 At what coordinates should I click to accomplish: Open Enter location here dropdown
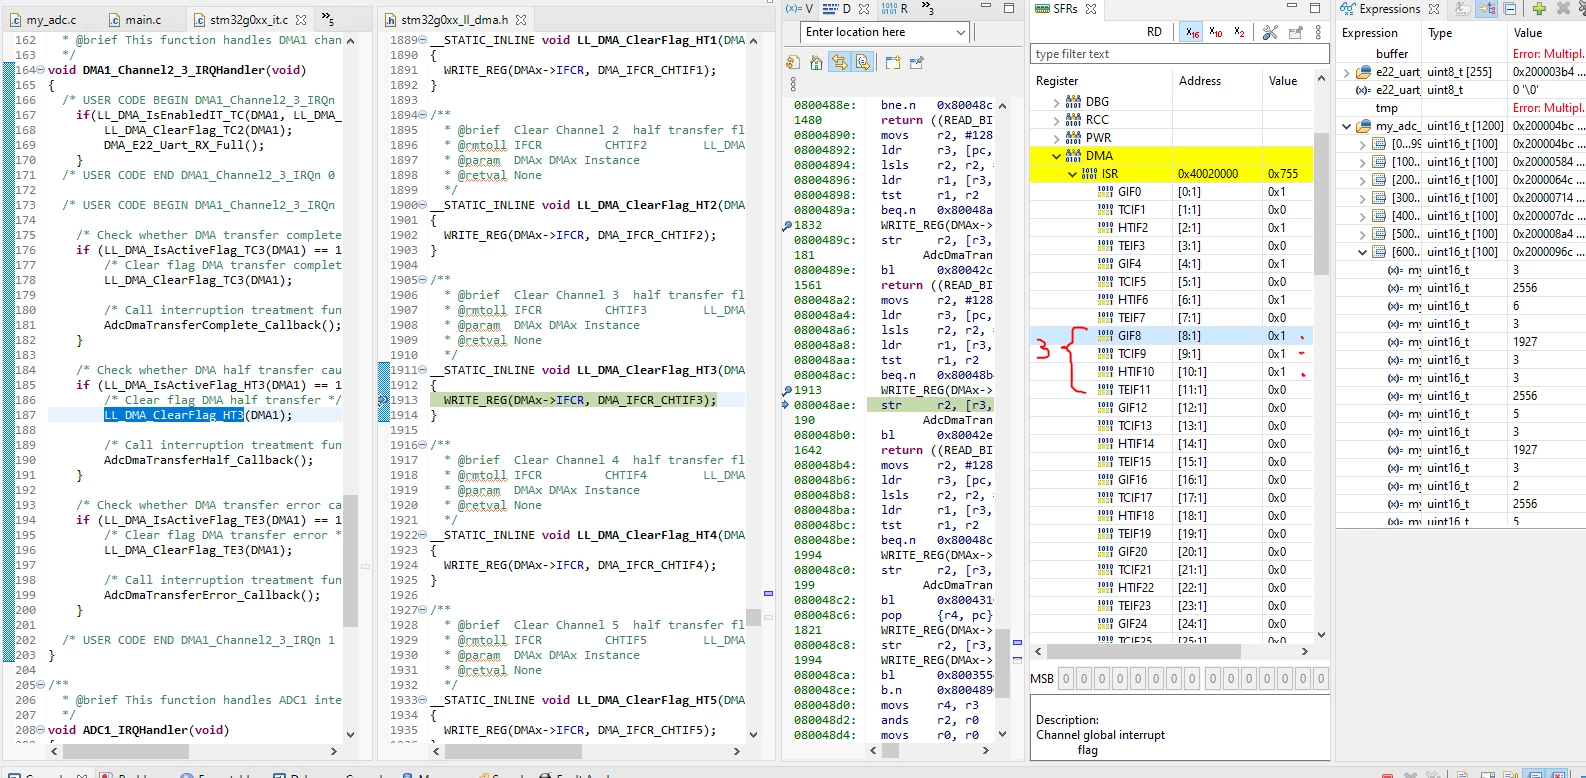960,32
